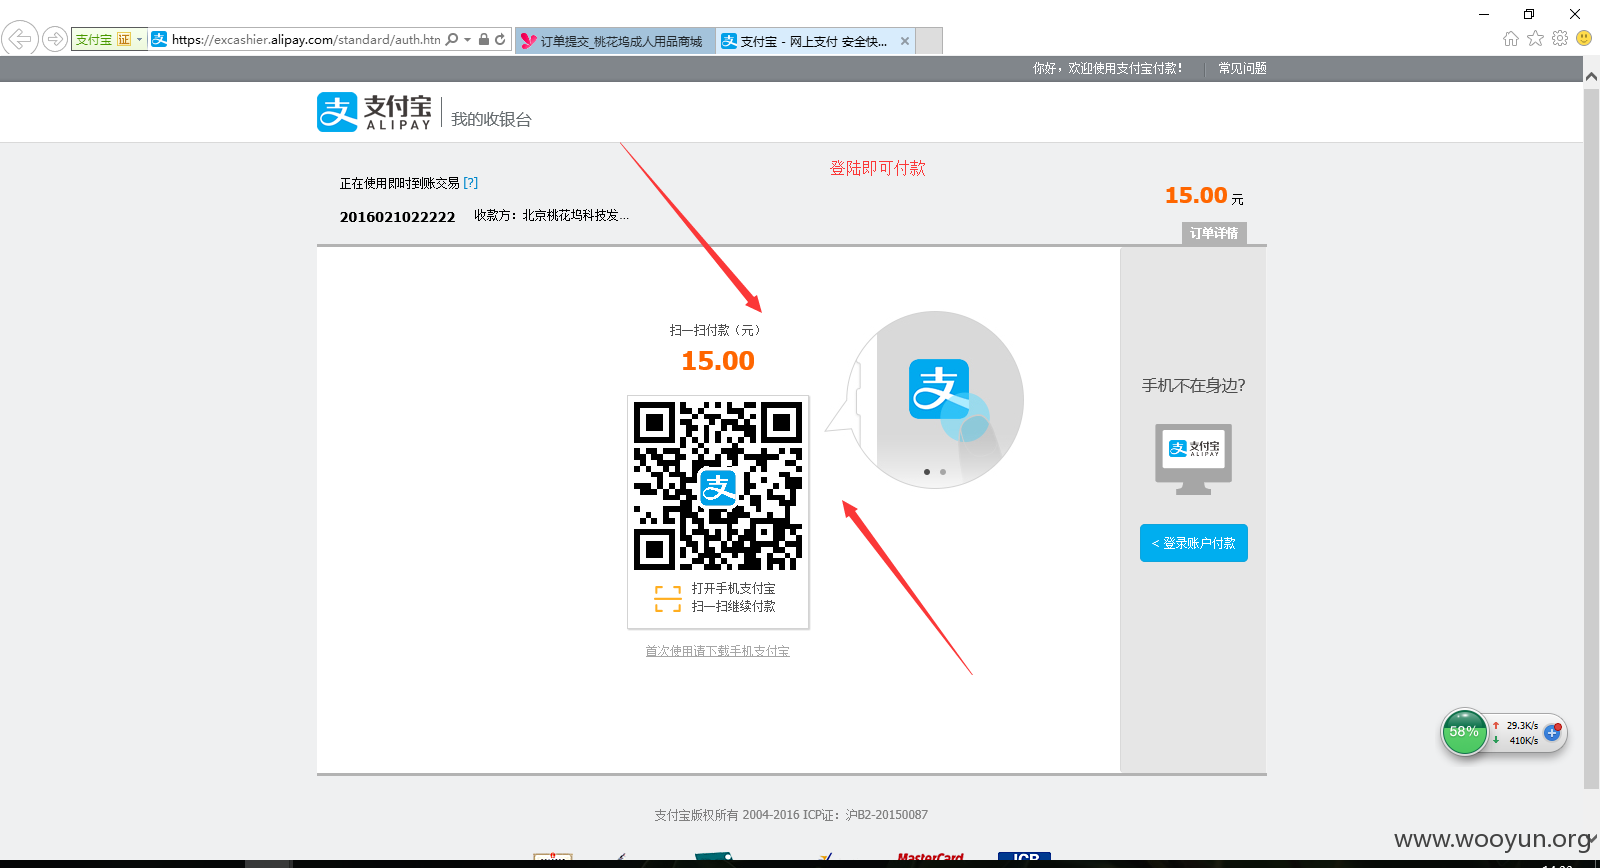Open browser Tools gear menu

click(1560, 38)
